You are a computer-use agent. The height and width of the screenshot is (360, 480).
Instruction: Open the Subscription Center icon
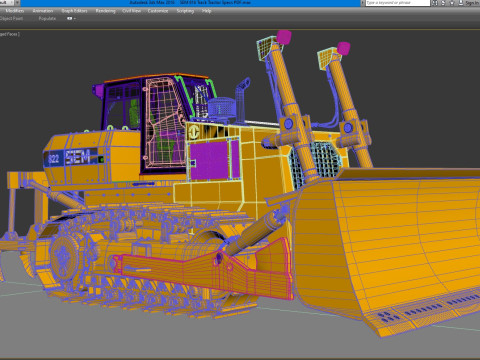[x=444, y=3]
